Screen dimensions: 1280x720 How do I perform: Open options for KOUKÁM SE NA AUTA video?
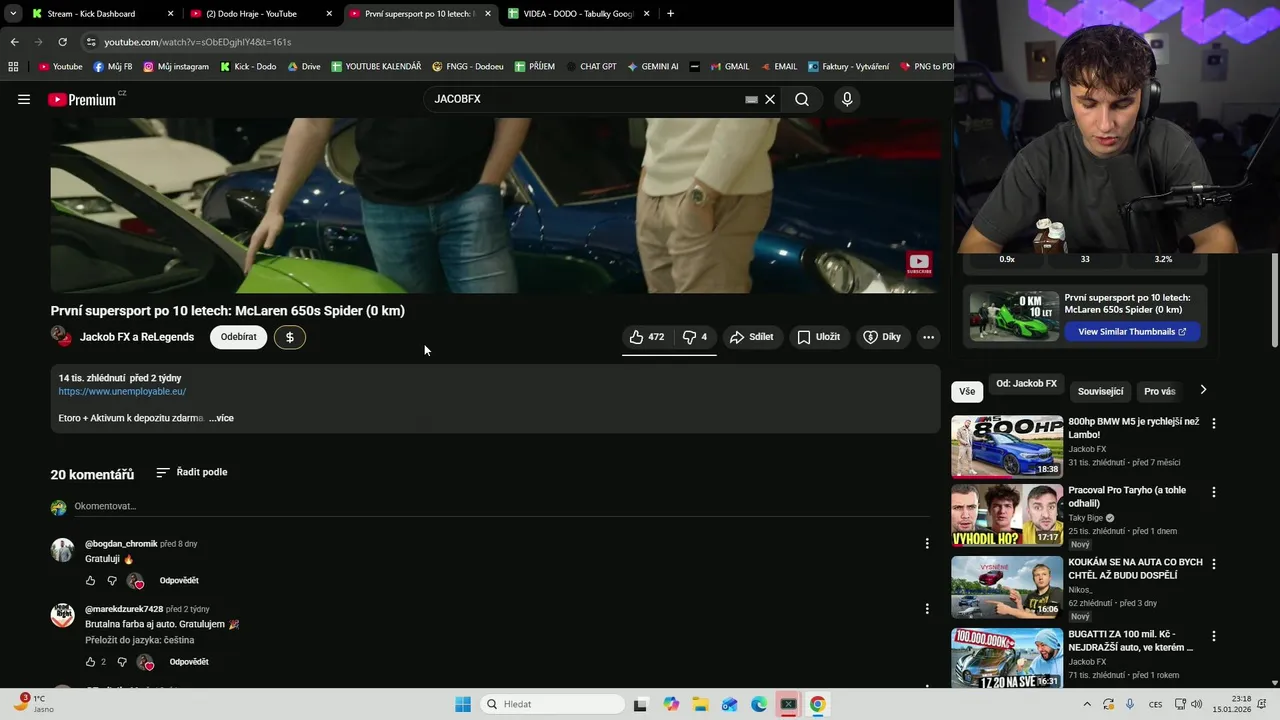click(x=1214, y=564)
